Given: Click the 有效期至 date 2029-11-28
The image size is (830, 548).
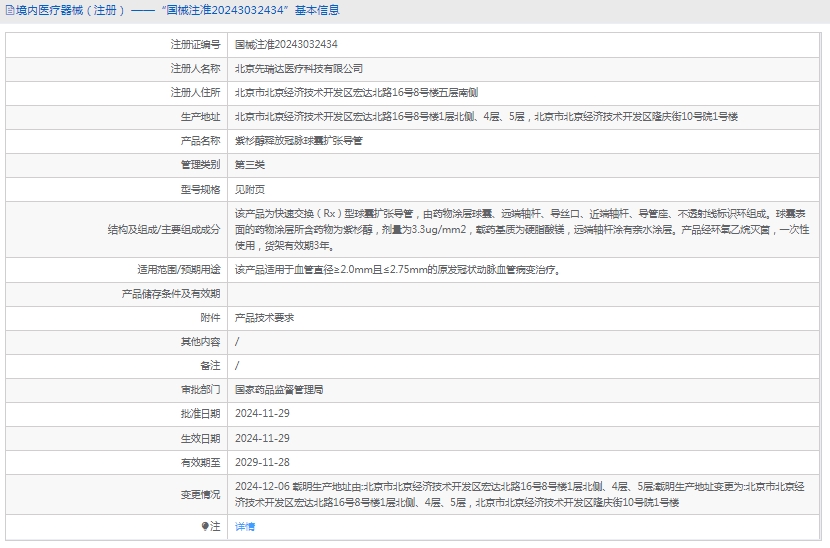Looking at the screenshot, I should (x=262, y=462).
